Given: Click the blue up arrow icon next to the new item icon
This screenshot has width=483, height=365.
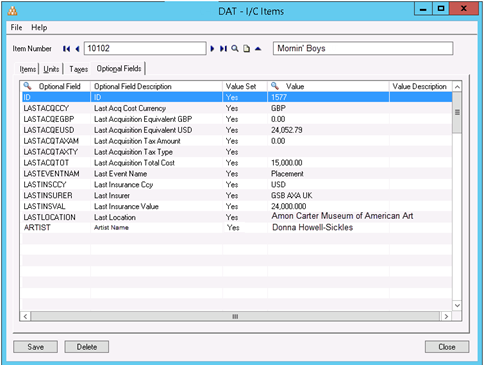Looking at the screenshot, I should (x=258, y=49).
